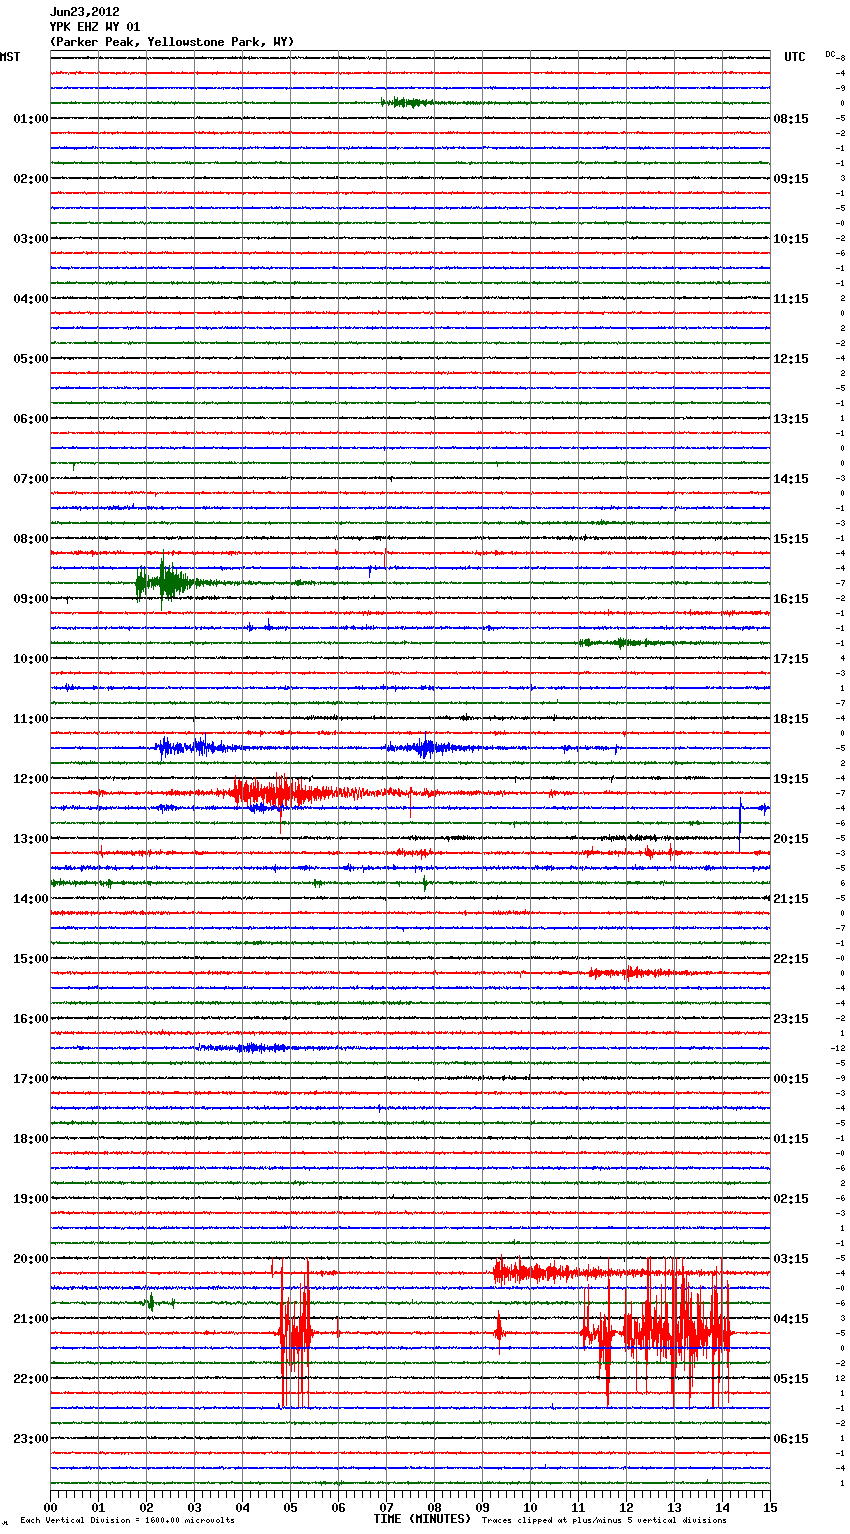Select the 13:00 MST time label
This screenshot has height=1534, width=850.
point(31,839)
